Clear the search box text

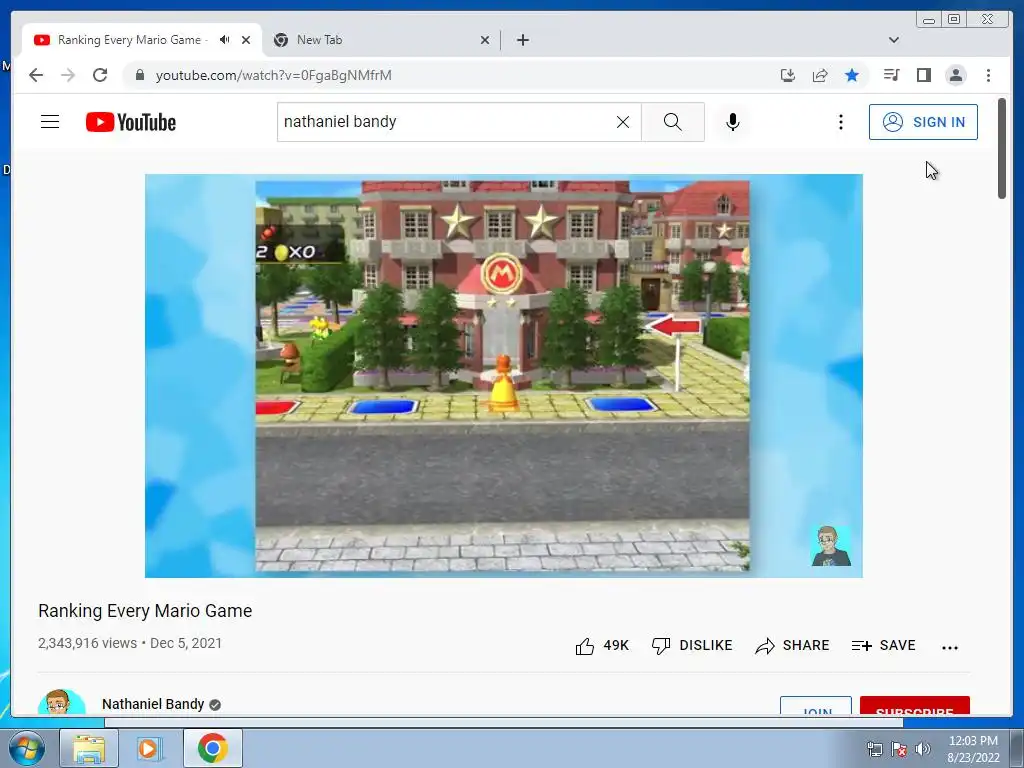[x=623, y=122]
